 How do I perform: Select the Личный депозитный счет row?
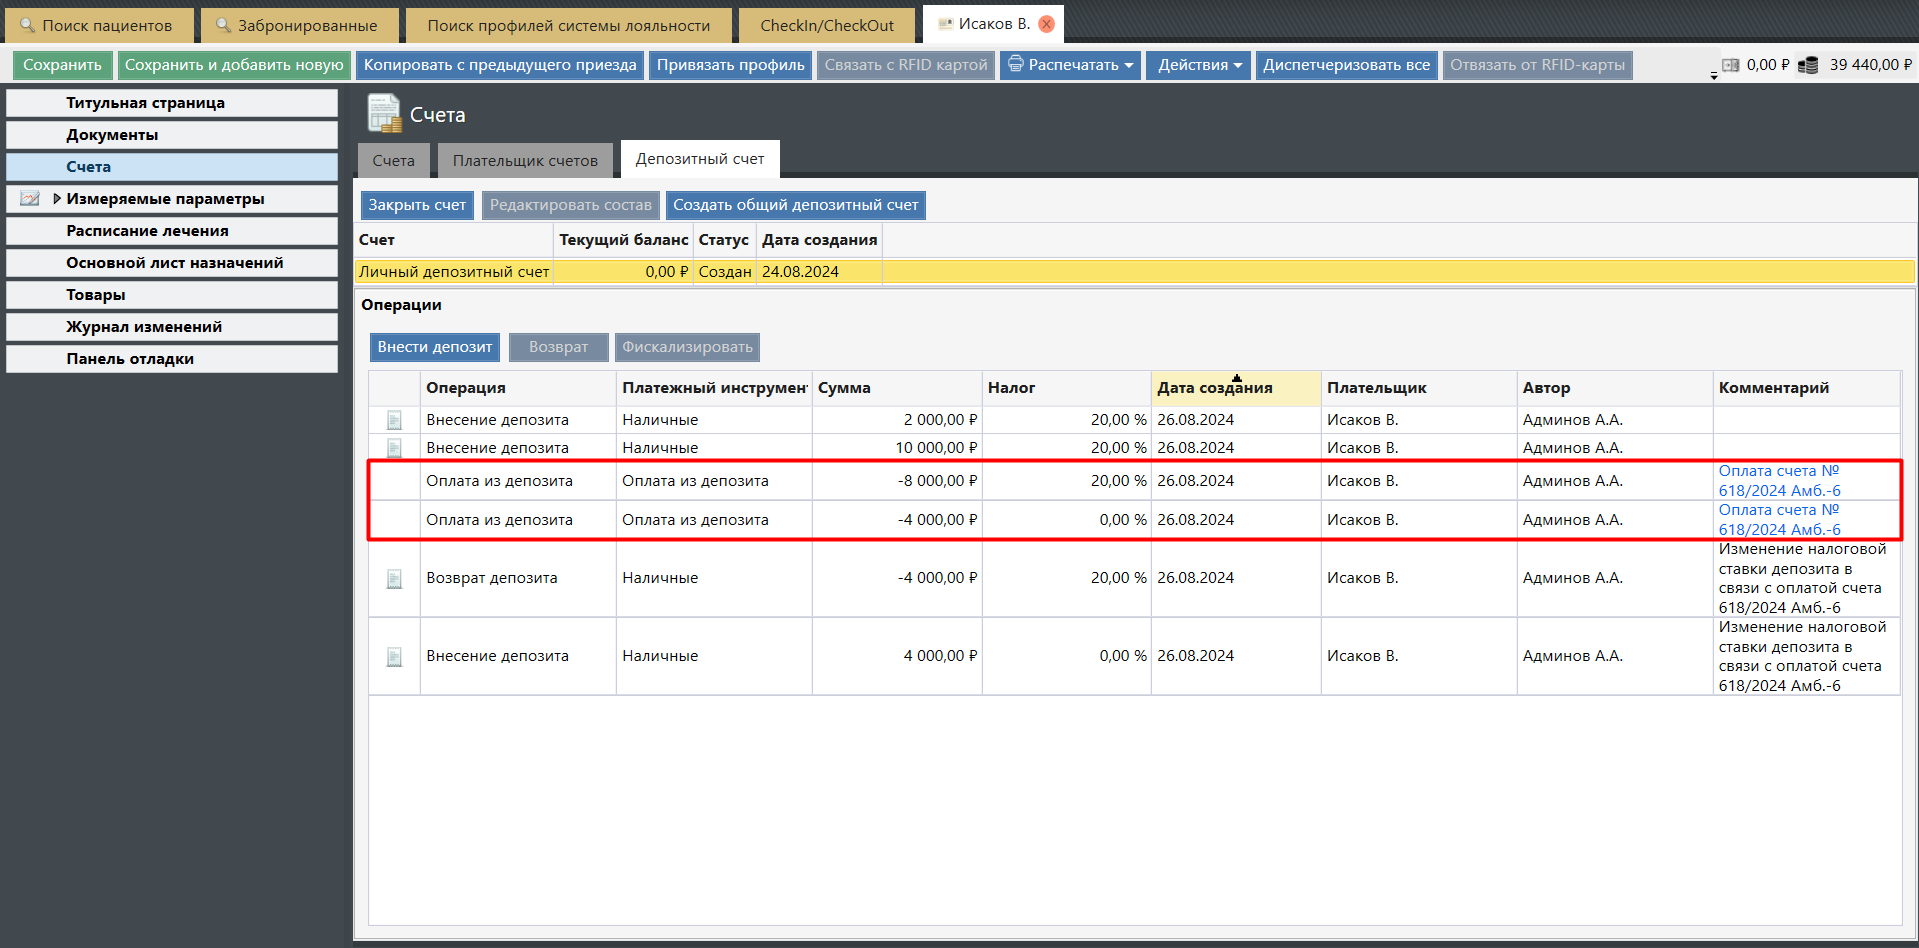(x=454, y=272)
